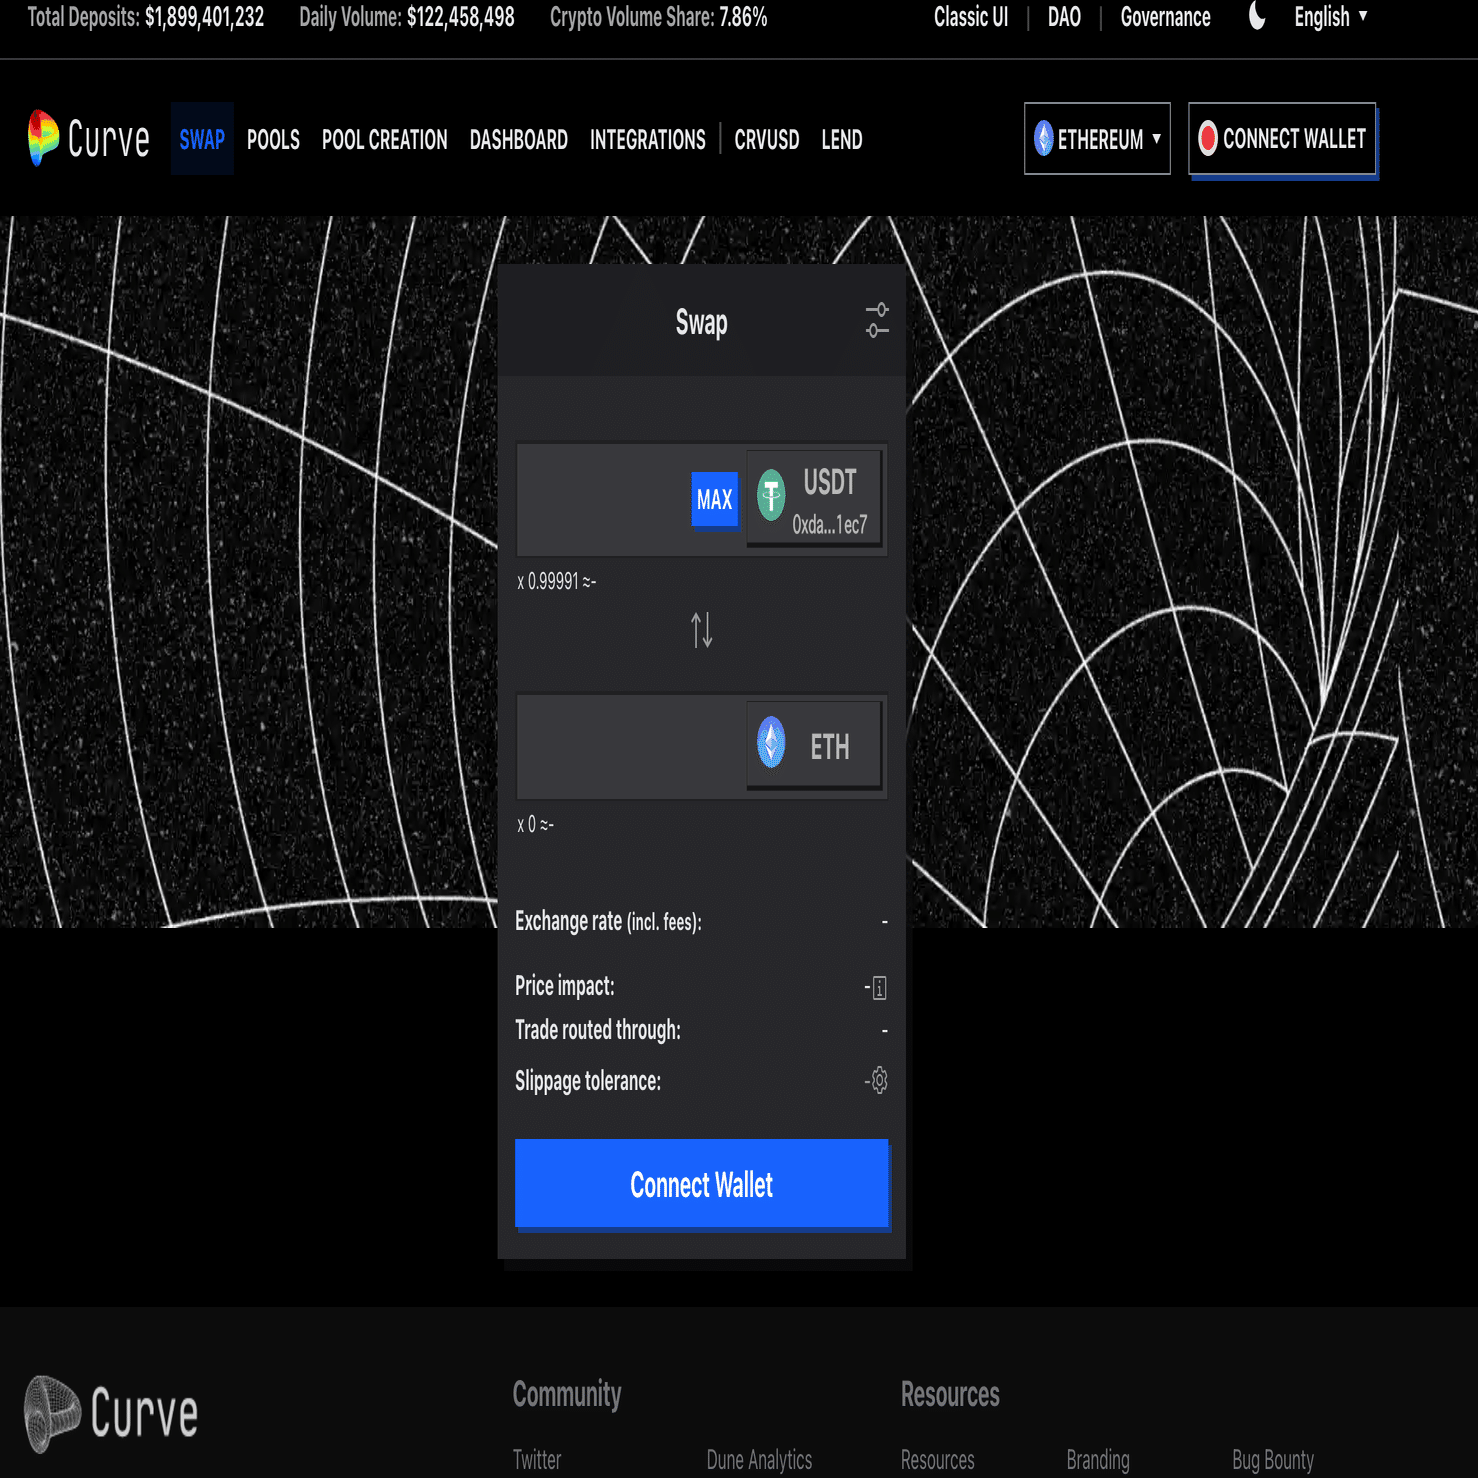The height and width of the screenshot is (1478, 1478).
Task: Expand the Ethereum network dropdown
Action: (x=1097, y=138)
